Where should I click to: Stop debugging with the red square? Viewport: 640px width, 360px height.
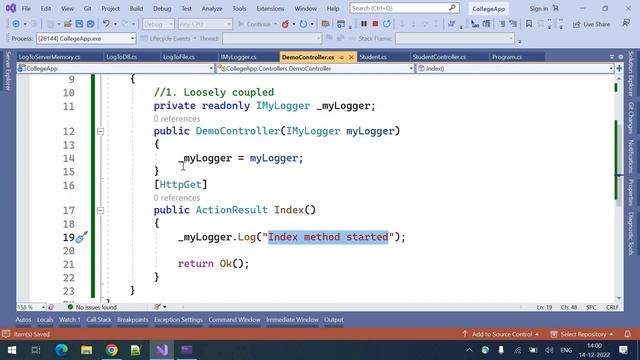[375, 24]
